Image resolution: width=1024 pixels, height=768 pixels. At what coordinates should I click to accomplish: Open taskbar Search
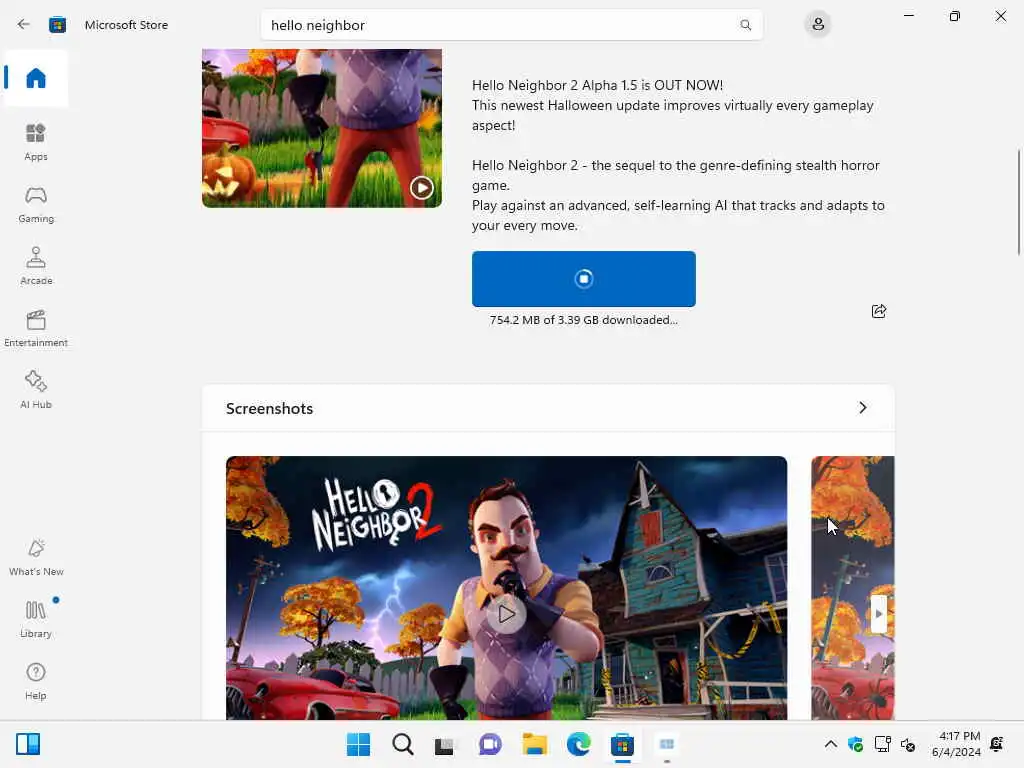[x=403, y=744]
